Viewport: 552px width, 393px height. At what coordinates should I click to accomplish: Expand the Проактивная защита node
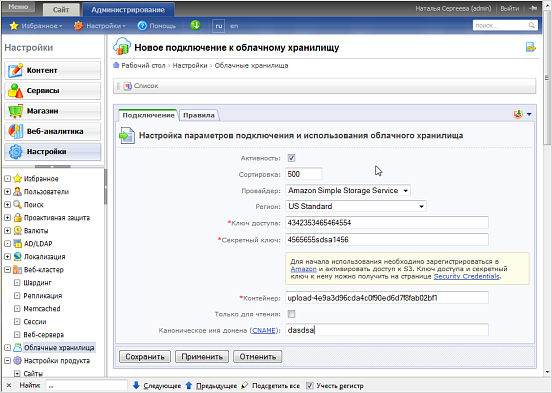7,218
